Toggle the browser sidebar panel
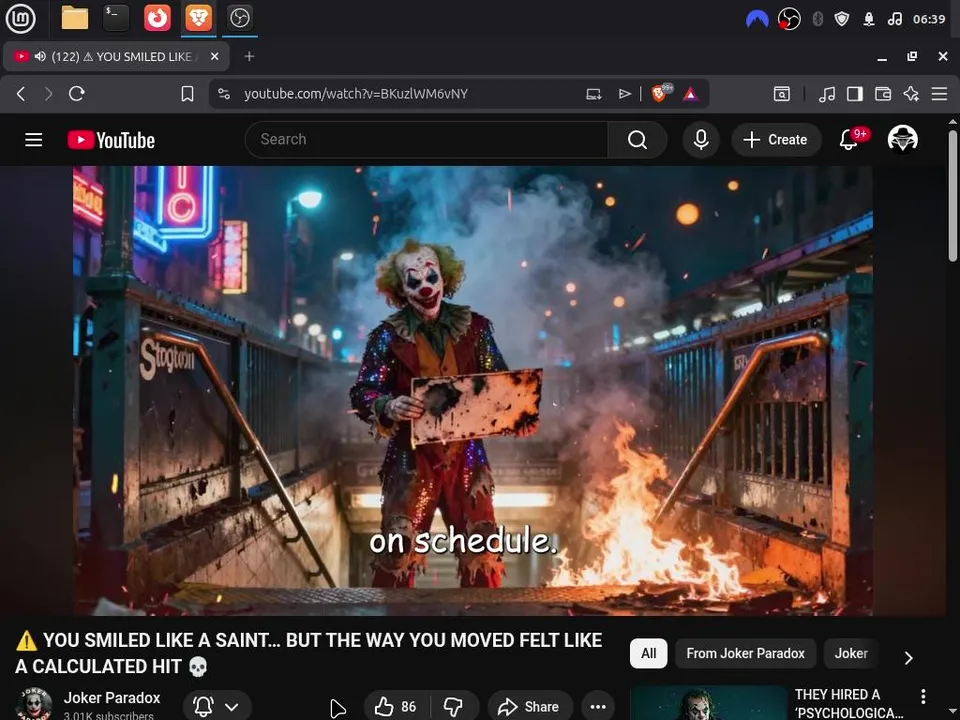This screenshot has height=720, width=960. (x=855, y=94)
